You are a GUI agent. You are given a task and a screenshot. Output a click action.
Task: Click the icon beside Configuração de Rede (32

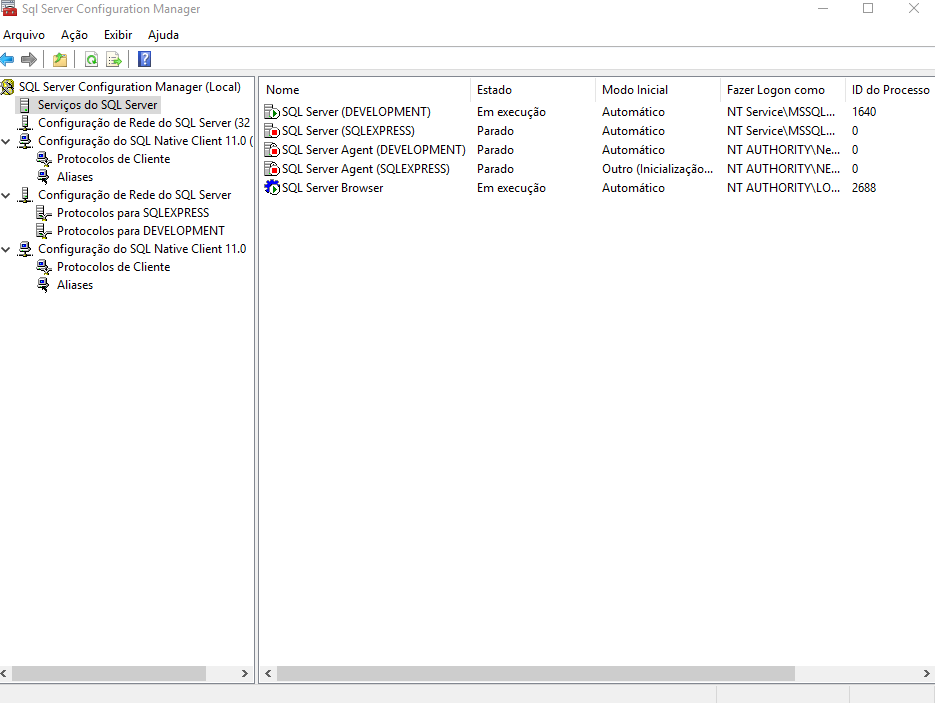click(25, 123)
